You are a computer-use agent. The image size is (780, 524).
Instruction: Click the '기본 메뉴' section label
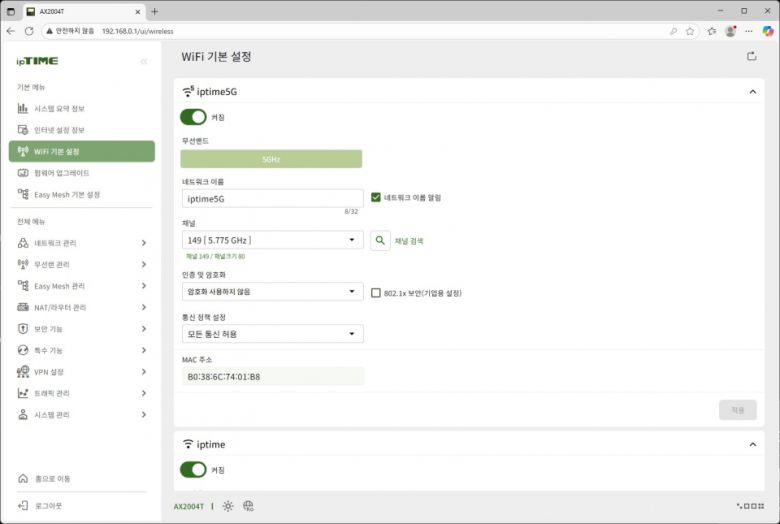pos(31,87)
